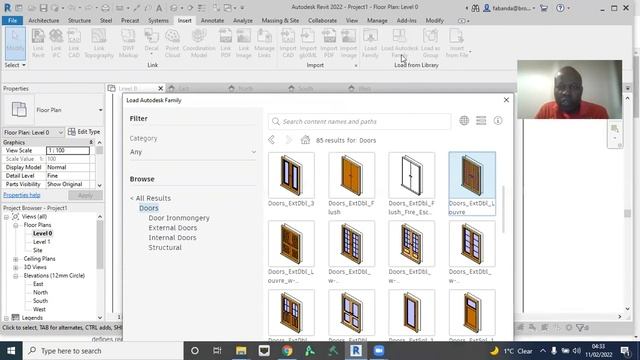This screenshot has width=640, height=360.
Task: Open the Floor Plan type selector dropdown
Action: point(100,110)
